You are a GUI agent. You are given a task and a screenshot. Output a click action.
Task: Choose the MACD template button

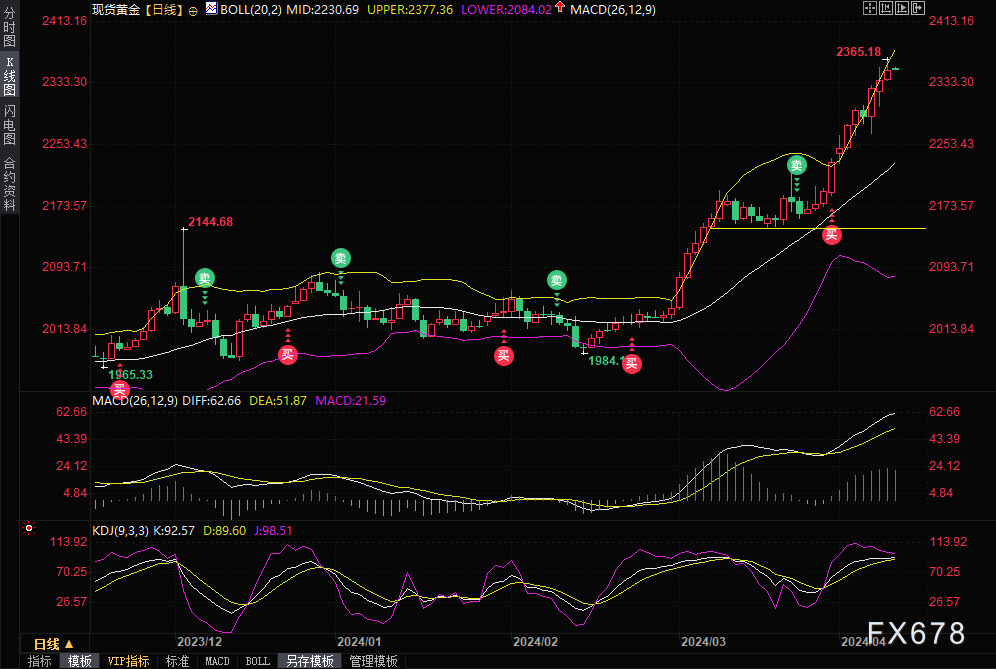pos(217,661)
